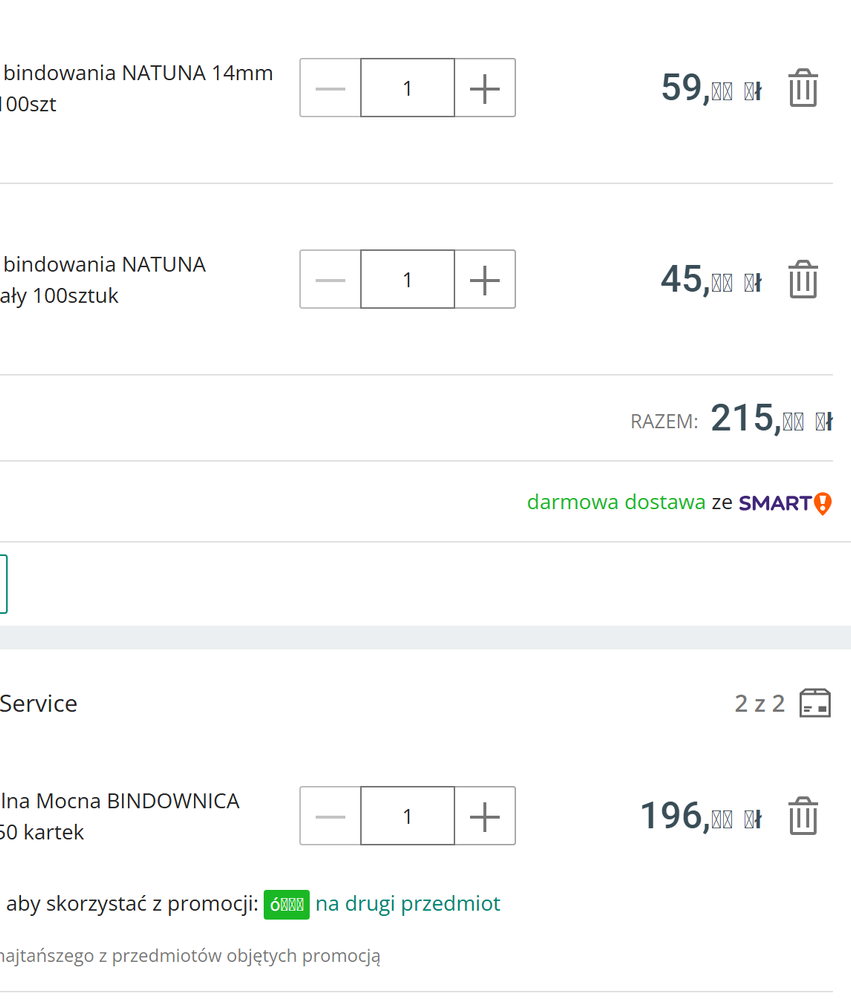Viewport: 851px width, 999px height.
Task: Decrease quantity of Mocna BINDOWNICA item
Action: (x=330, y=817)
